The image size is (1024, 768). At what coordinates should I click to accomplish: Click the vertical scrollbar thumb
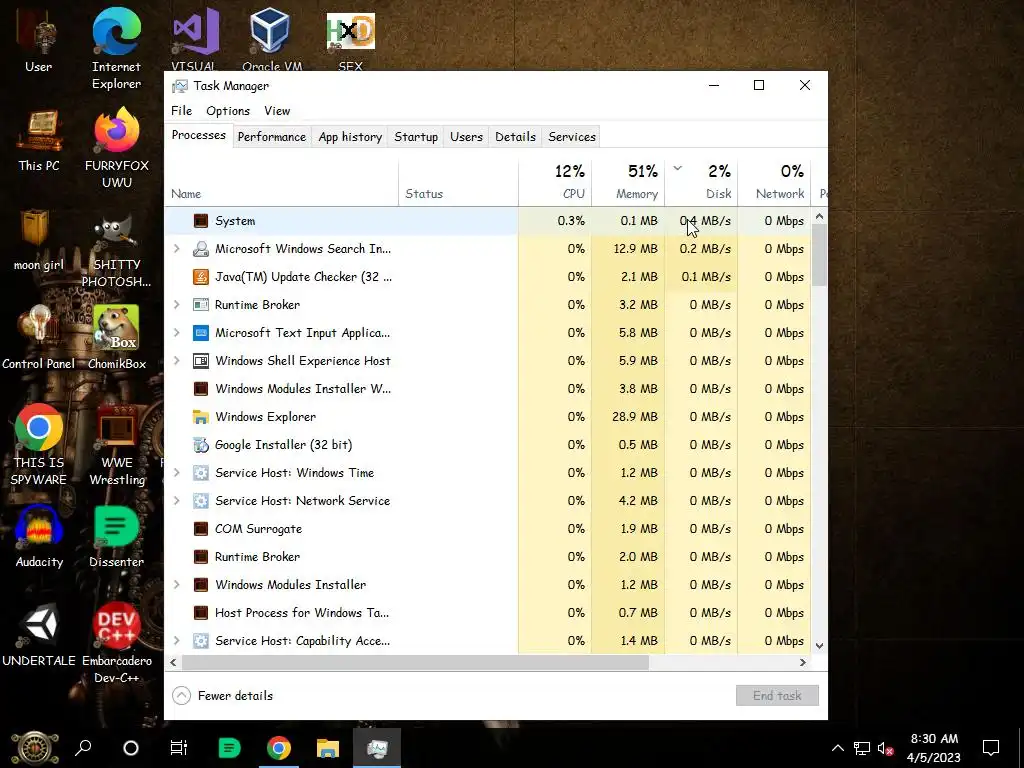coord(820,255)
